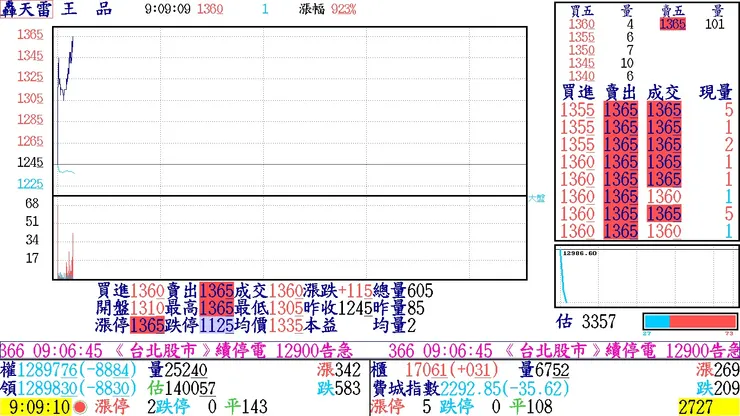Viewport: 740px width, 416px height.
Task: Click the 68 label on the volume axis
Action: [32, 203]
